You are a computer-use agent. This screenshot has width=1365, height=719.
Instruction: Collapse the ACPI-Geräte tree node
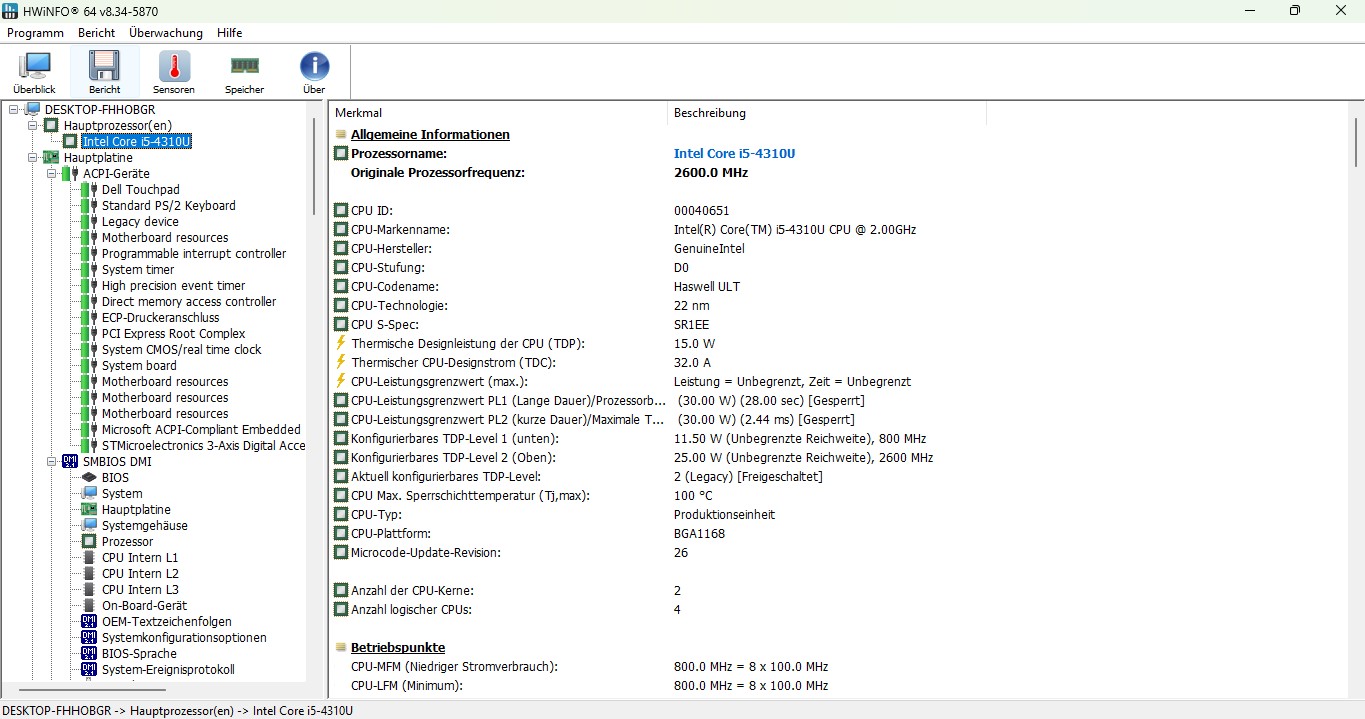tap(51, 174)
